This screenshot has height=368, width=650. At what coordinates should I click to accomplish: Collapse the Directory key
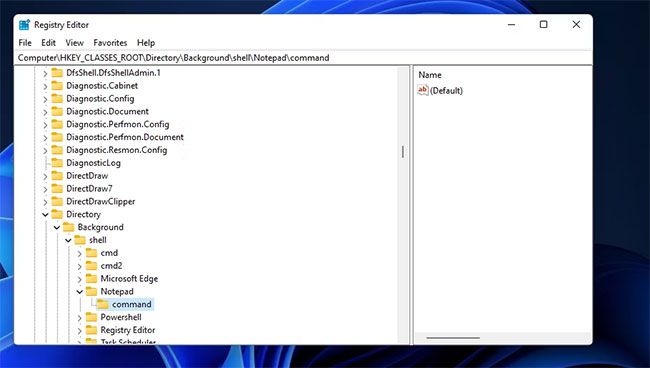click(45, 215)
